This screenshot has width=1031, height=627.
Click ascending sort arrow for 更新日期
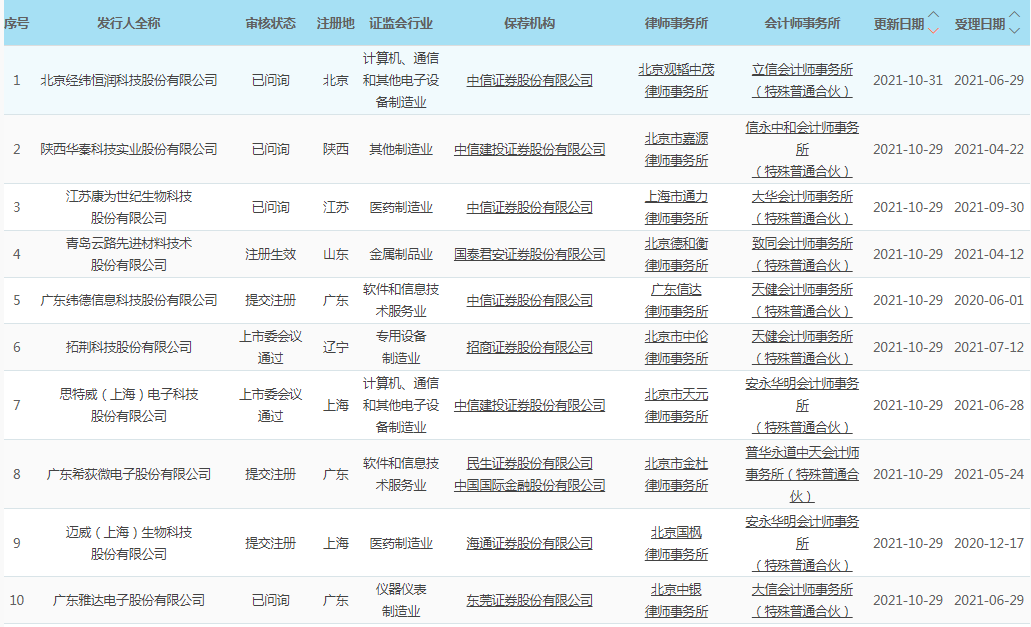(933, 16)
